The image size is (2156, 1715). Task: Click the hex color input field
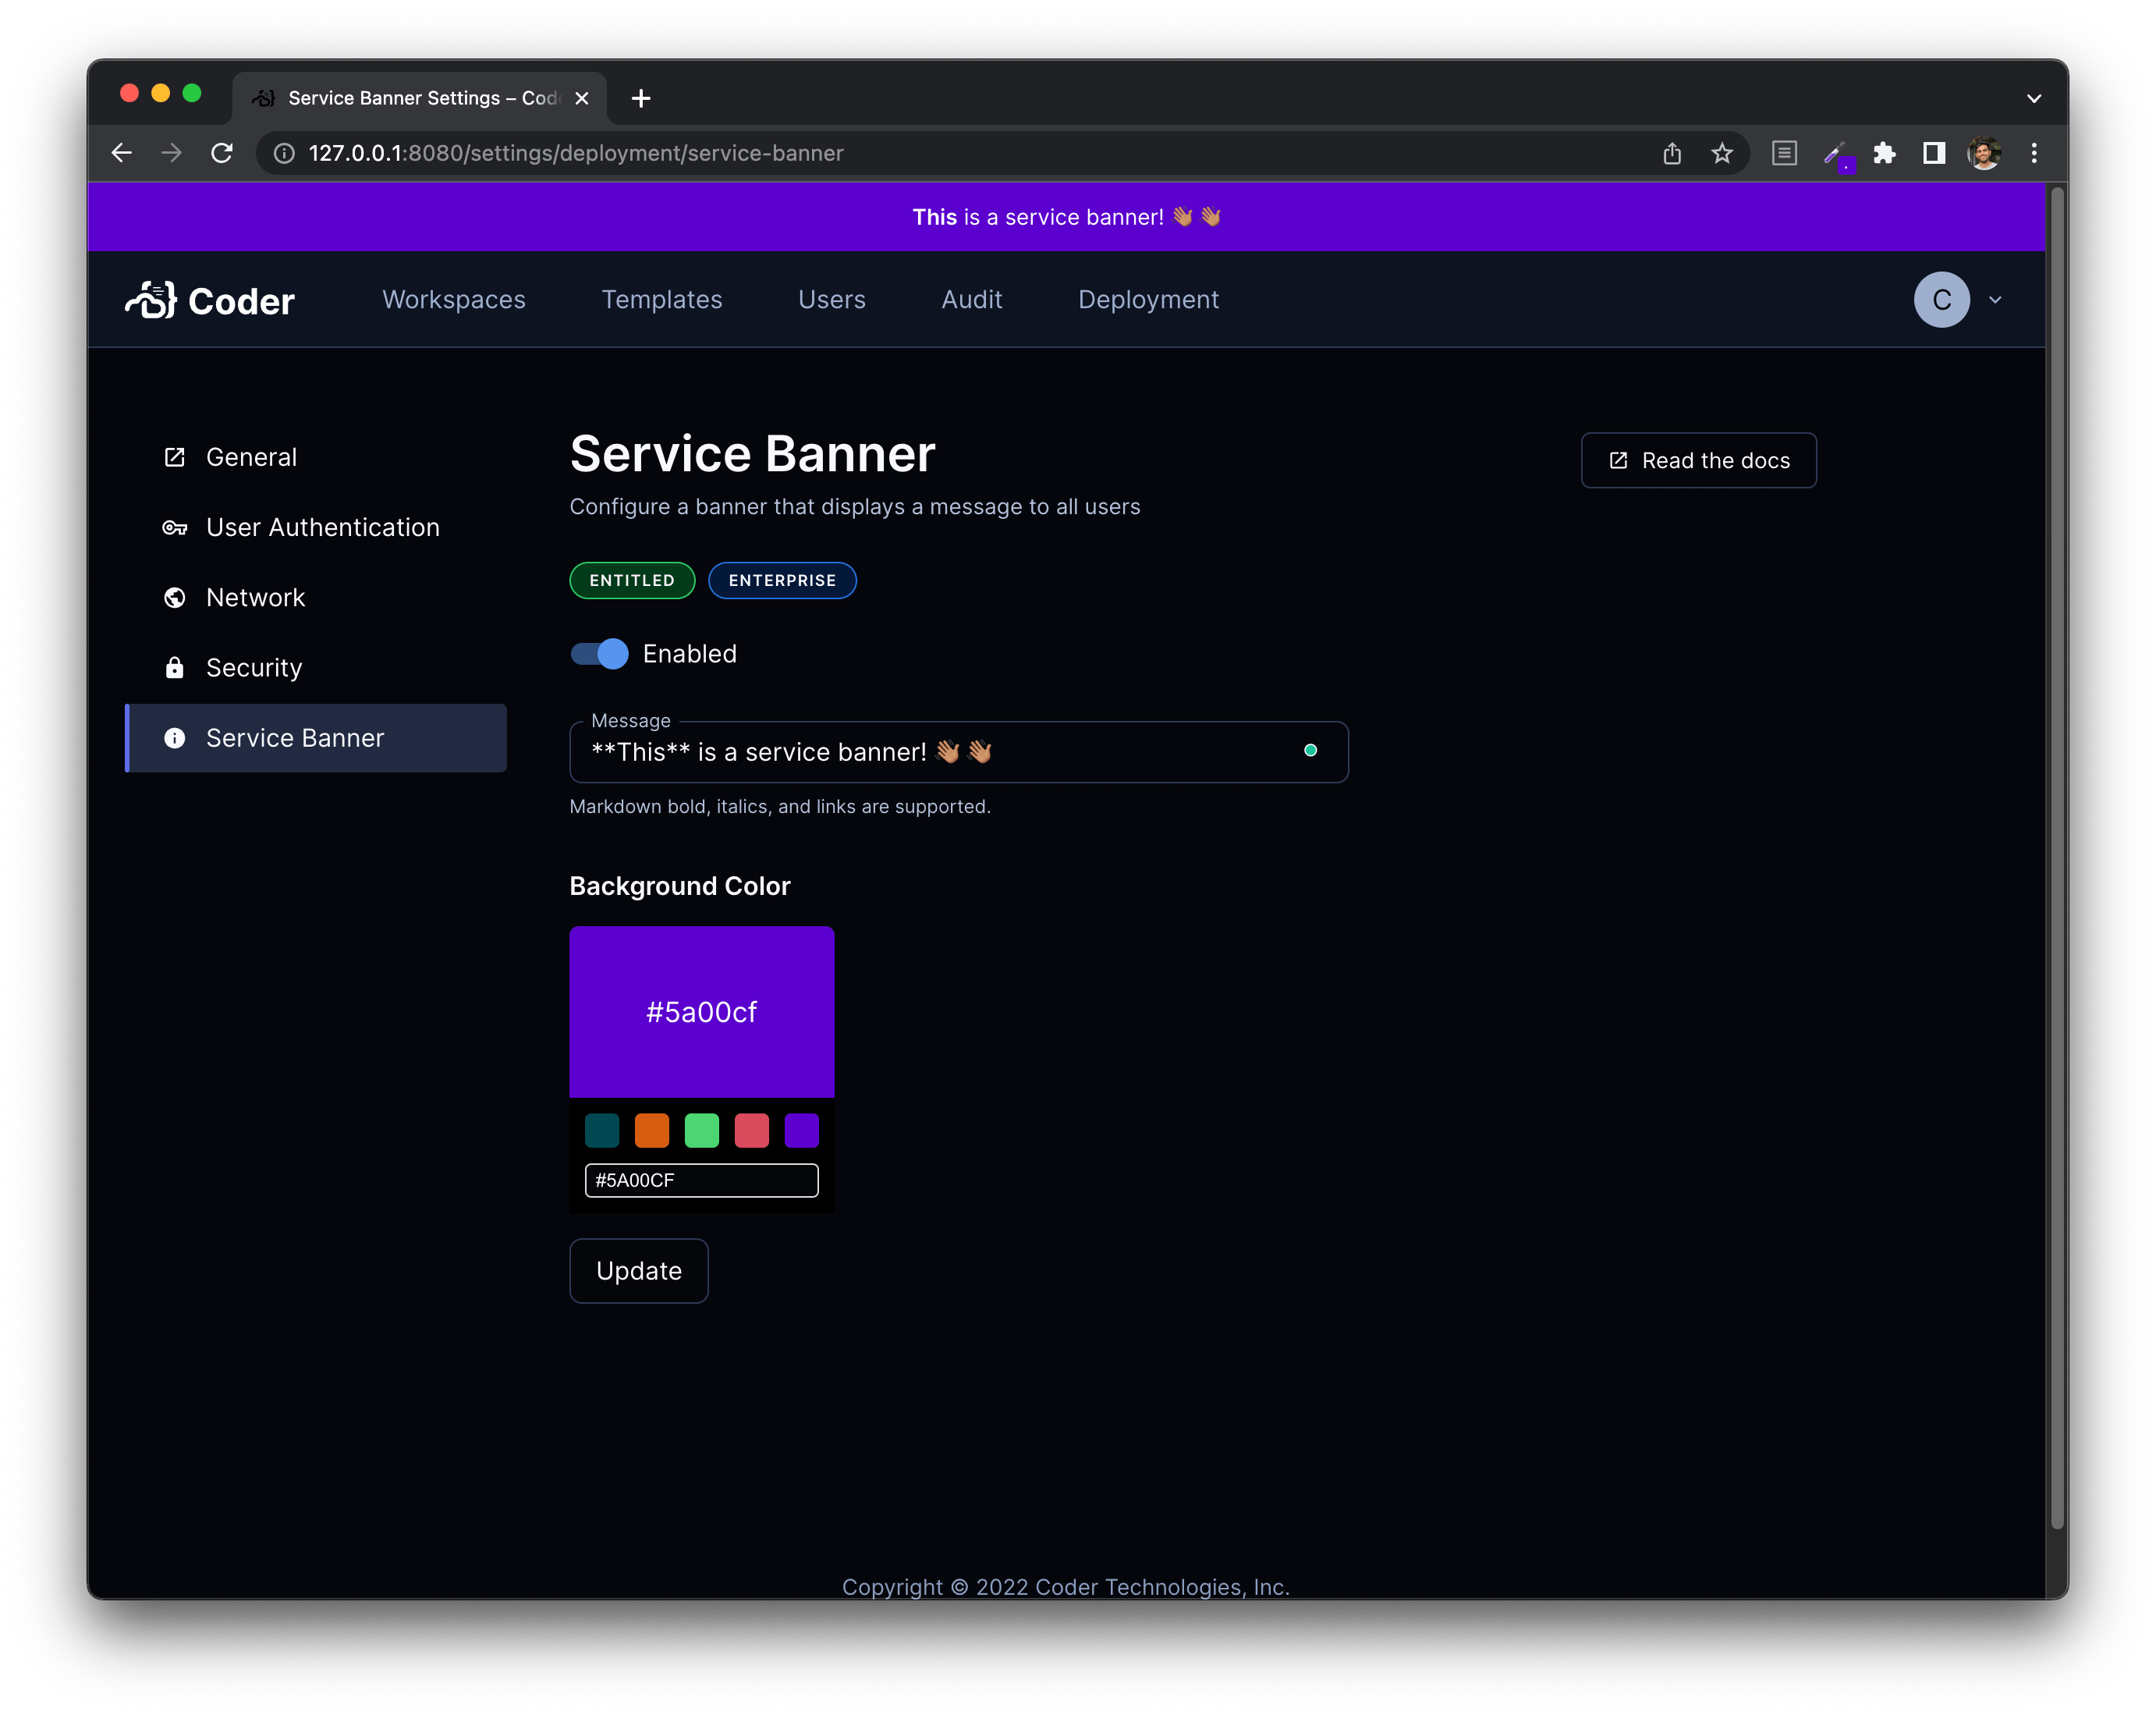click(701, 1180)
